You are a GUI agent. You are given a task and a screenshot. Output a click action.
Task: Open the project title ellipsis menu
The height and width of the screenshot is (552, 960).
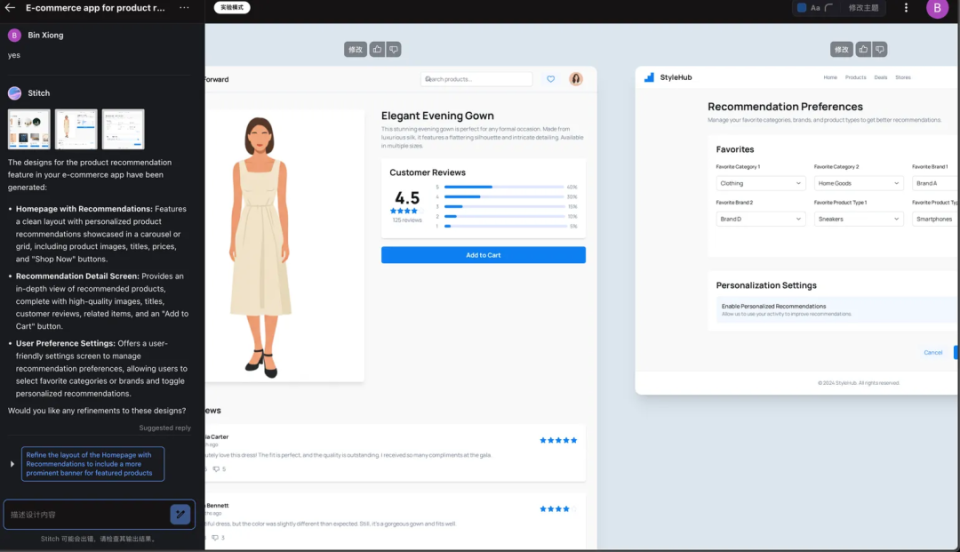tap(184, 8)
